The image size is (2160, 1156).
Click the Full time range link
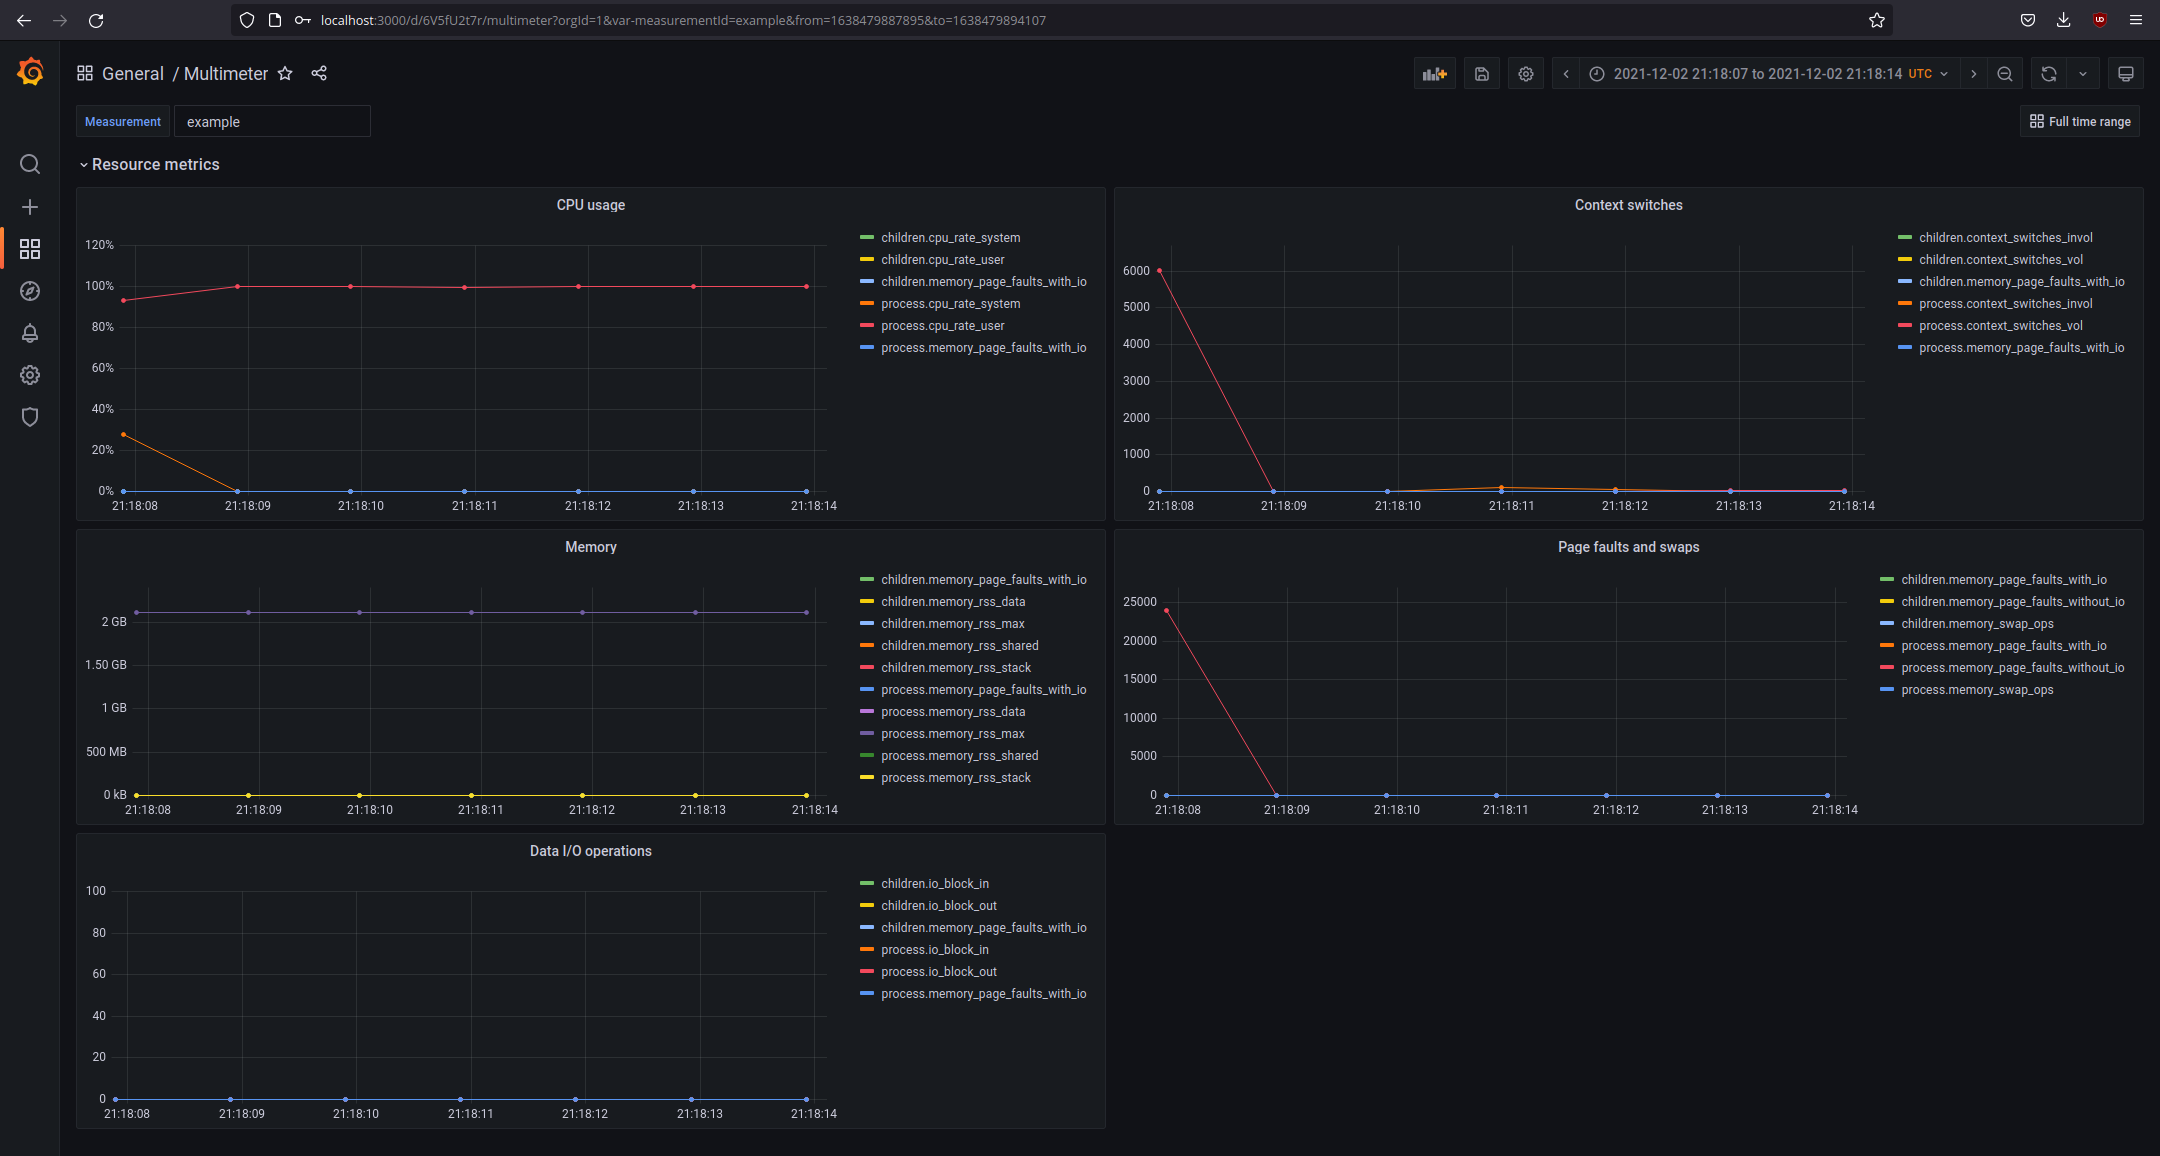click(2080, 121)
